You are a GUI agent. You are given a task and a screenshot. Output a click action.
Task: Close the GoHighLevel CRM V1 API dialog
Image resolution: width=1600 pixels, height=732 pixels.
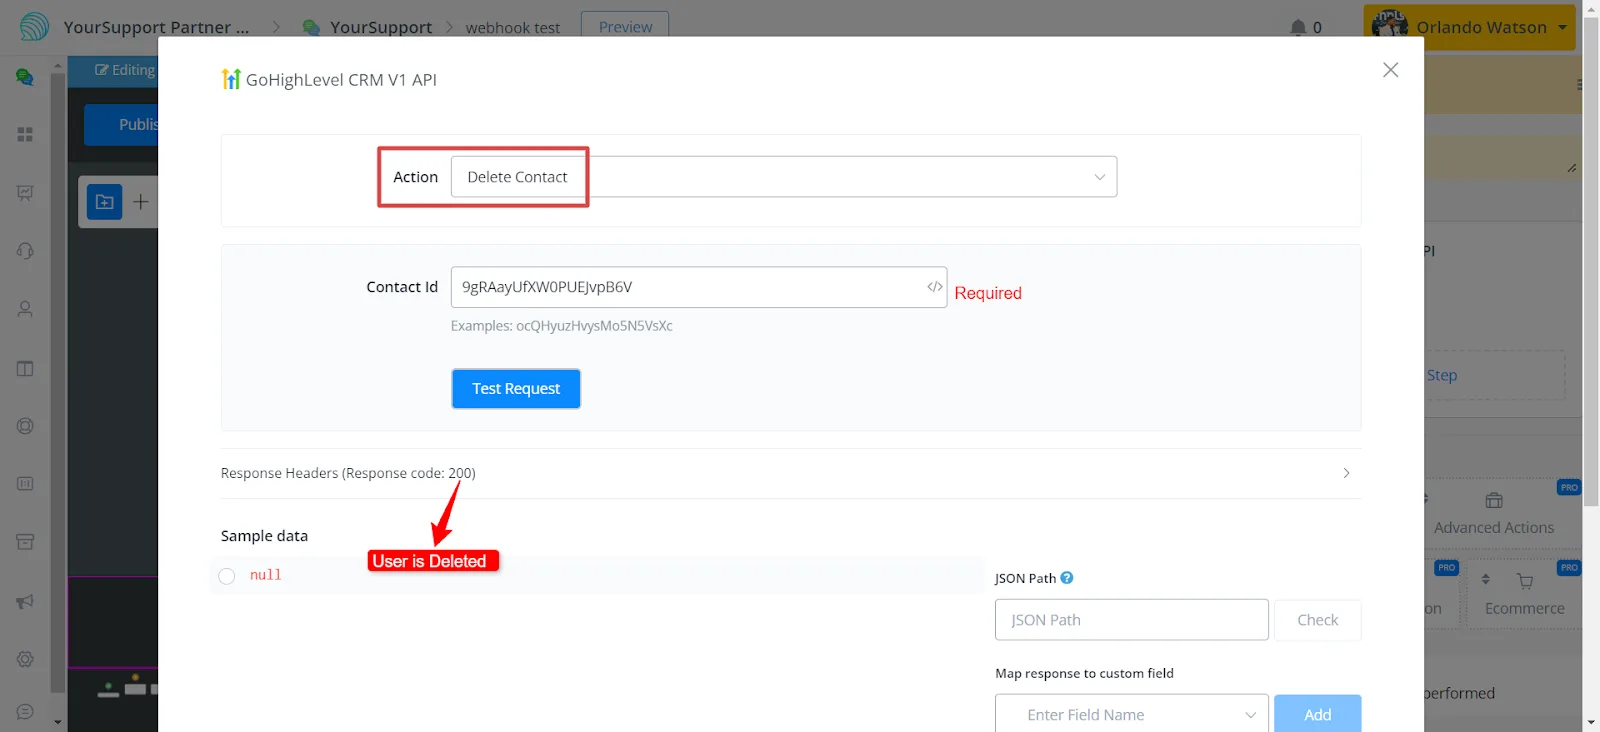1390,70
